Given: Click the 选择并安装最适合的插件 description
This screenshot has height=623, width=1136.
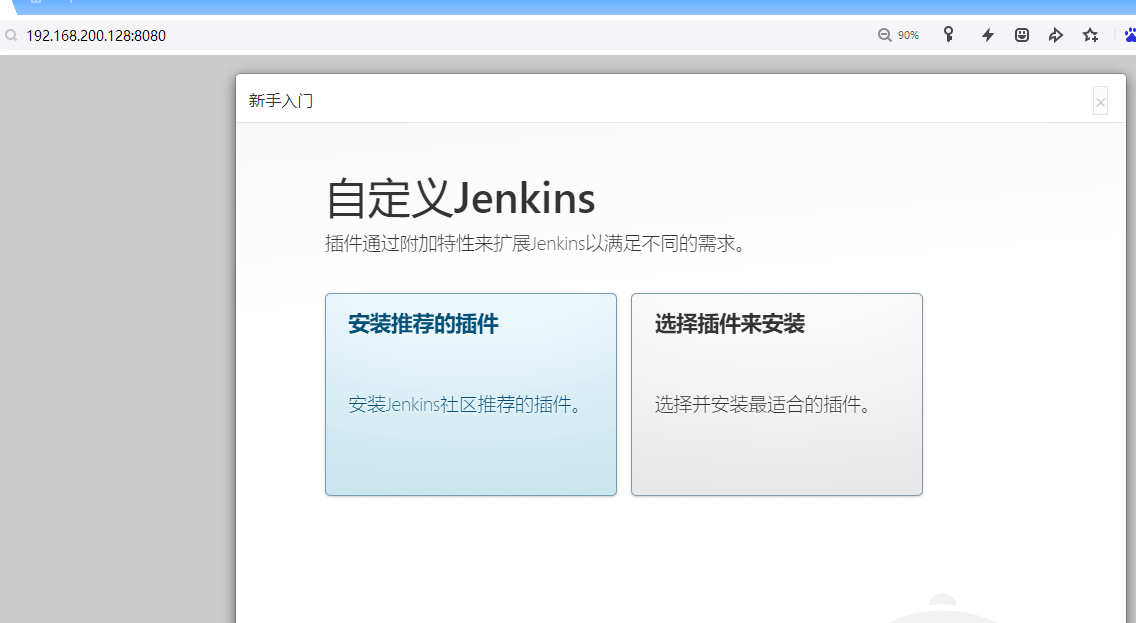Looking at the screenshot, I should click(x=764, y=404).
